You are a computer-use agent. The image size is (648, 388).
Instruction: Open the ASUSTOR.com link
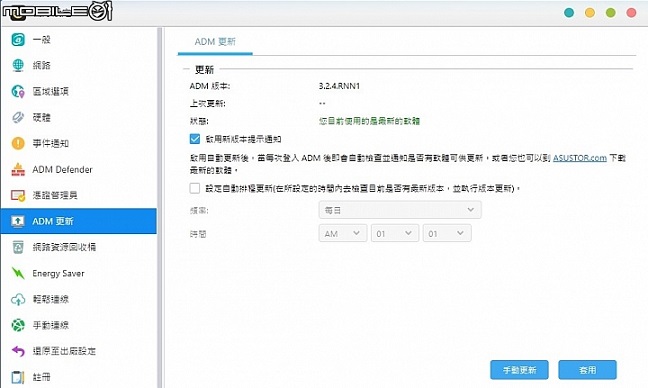(580, 158)
